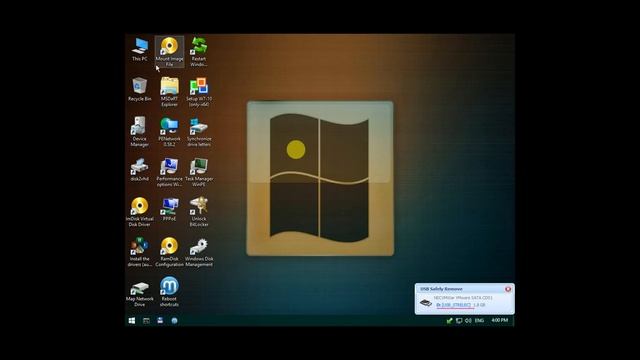Open the This PC desktop icon
This screenshot has height=360, width=640.
[140, 49]
